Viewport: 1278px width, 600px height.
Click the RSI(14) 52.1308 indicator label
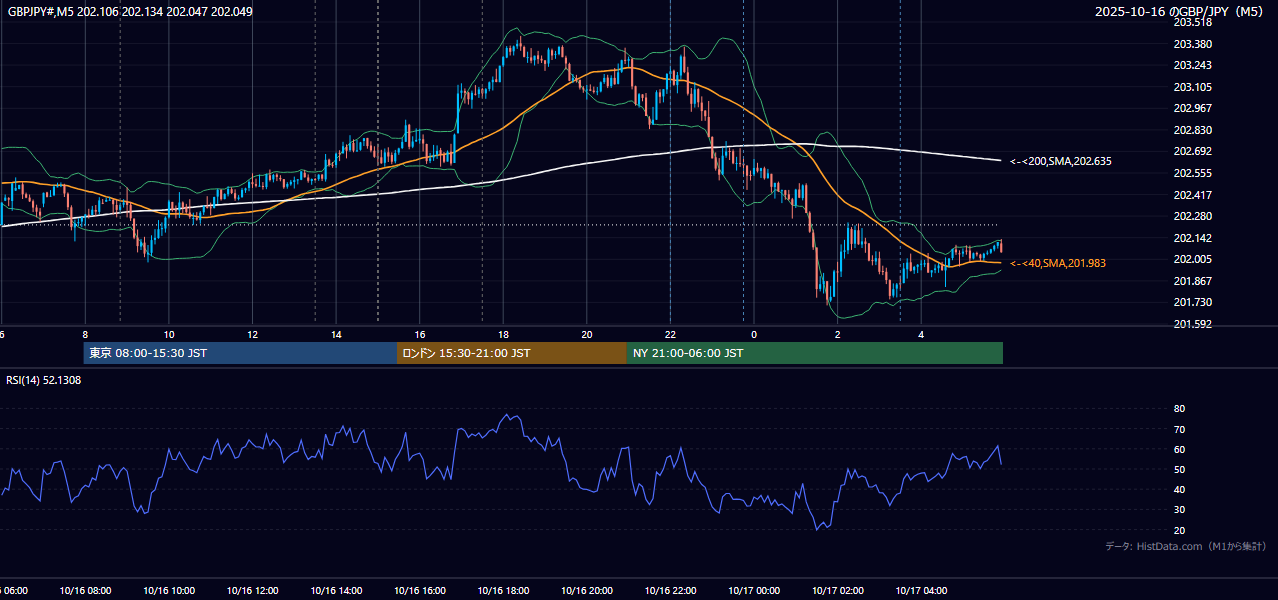[x=44, y=380]
